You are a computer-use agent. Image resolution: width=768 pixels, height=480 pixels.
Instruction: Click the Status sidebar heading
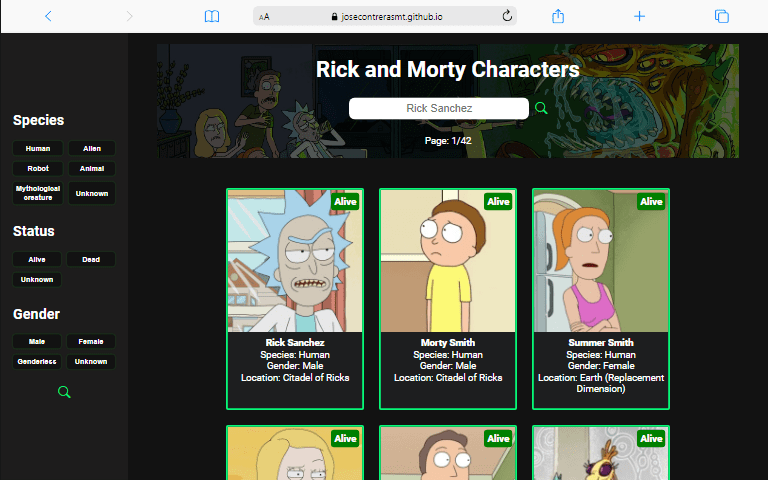click(x=33, y=231)
